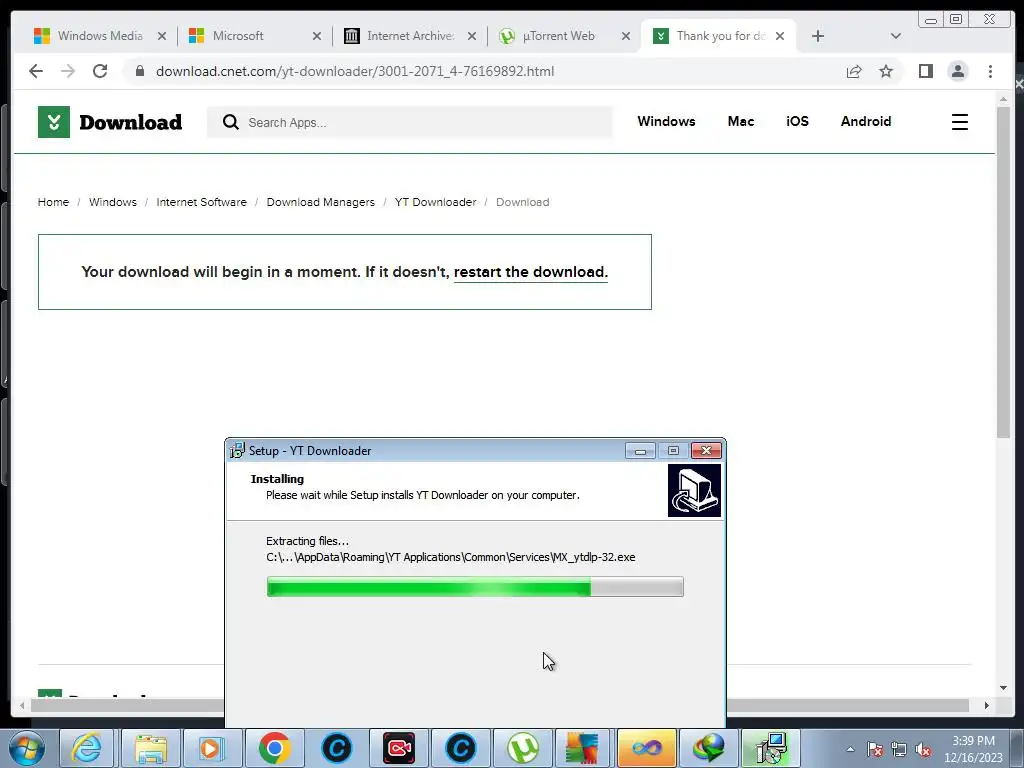Click the Download site title
Viewport: 1024px width, 768px height.
[x=131, y=122]
